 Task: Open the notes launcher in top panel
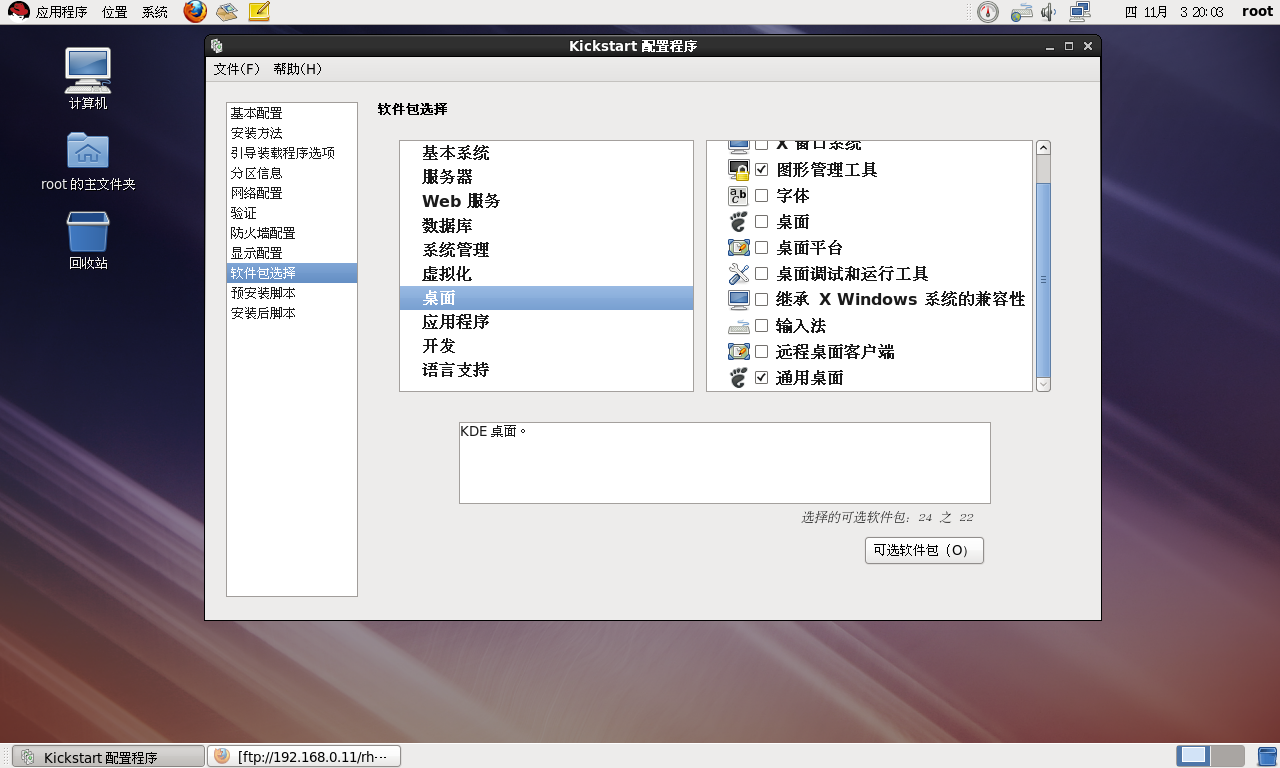pos(259,12)
